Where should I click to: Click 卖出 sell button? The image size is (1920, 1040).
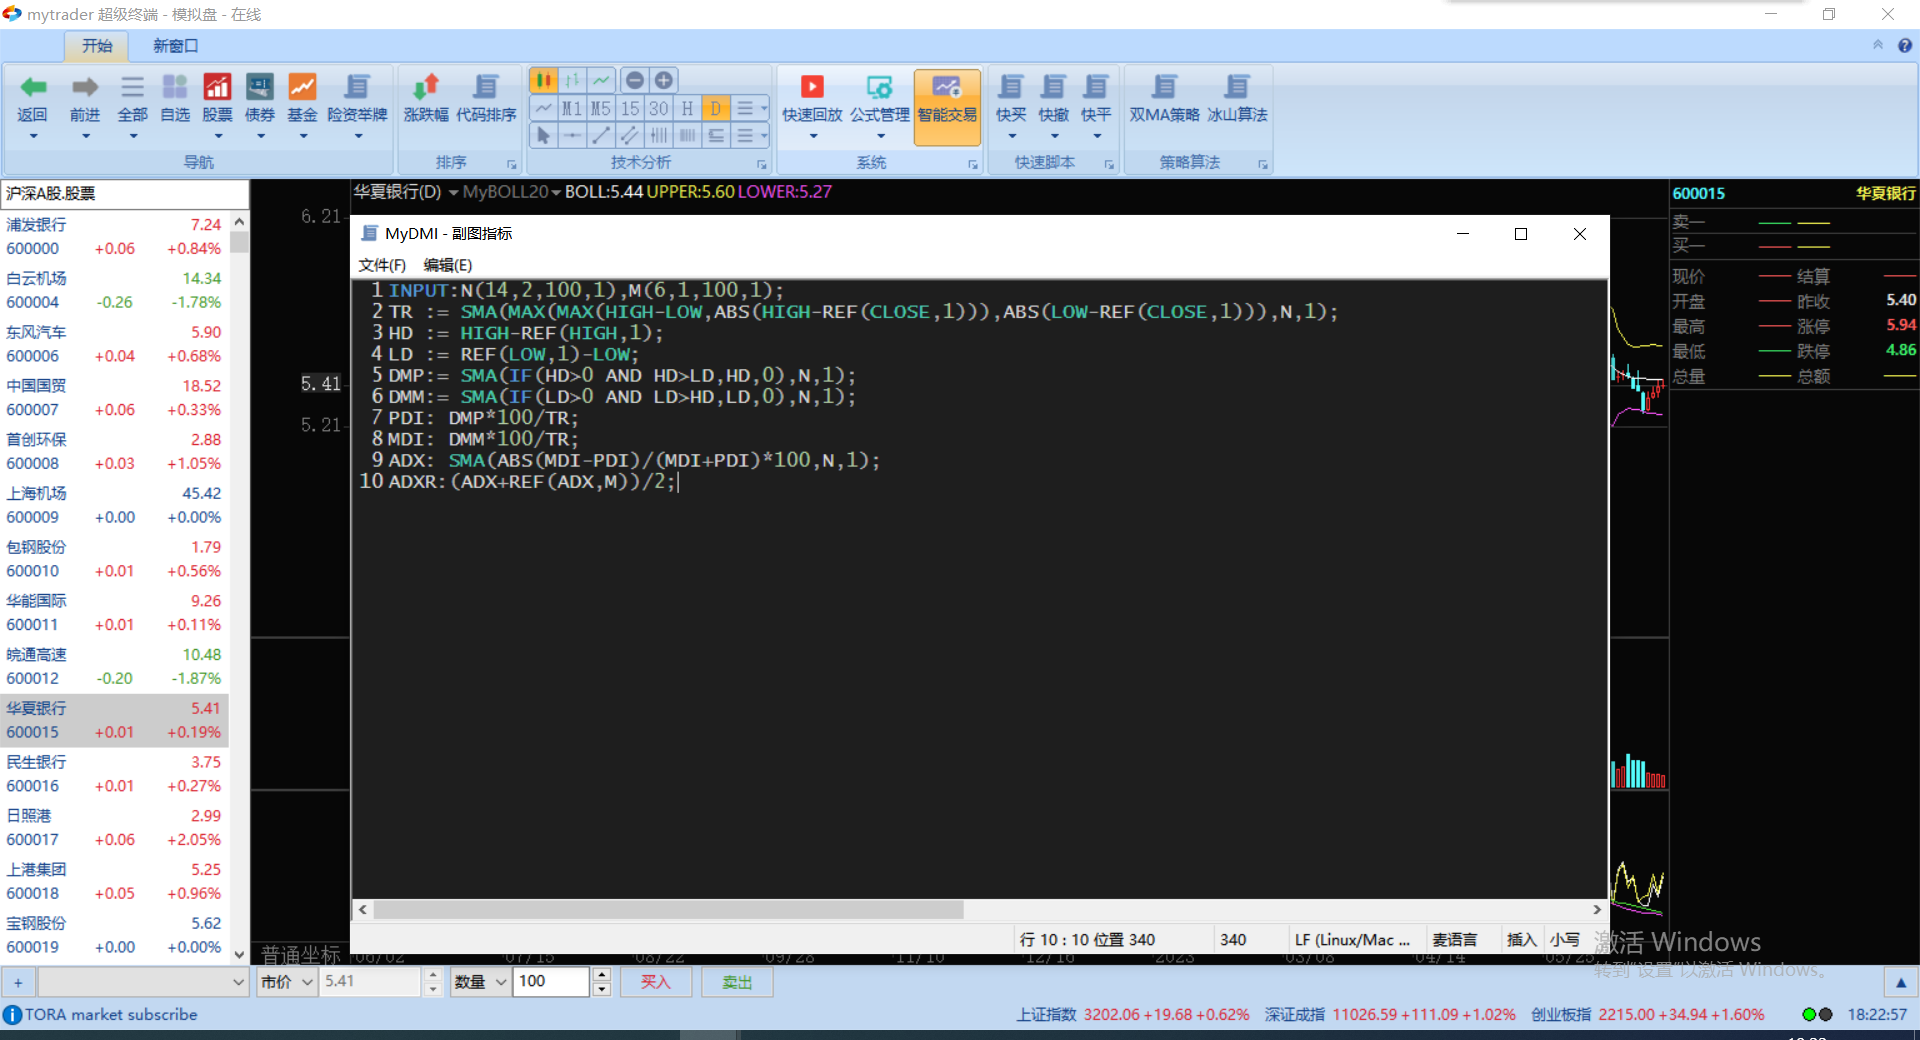coord(737,982)
